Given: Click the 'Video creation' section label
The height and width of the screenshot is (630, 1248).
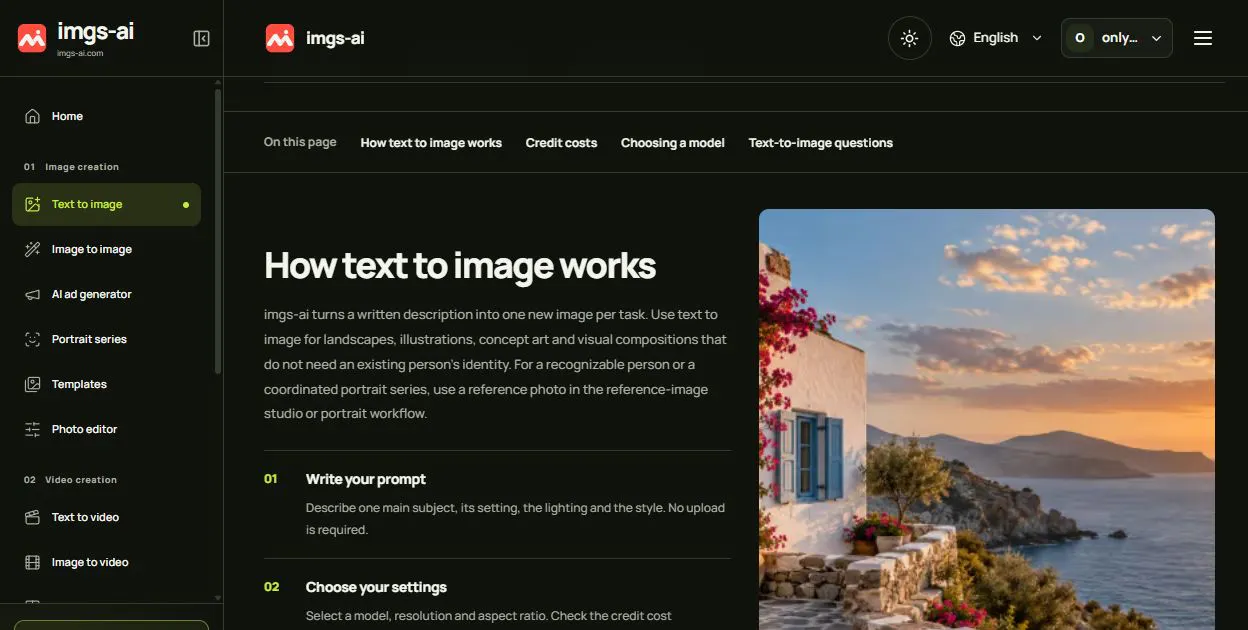Looking at the screenshot, I should coord(81,480).
